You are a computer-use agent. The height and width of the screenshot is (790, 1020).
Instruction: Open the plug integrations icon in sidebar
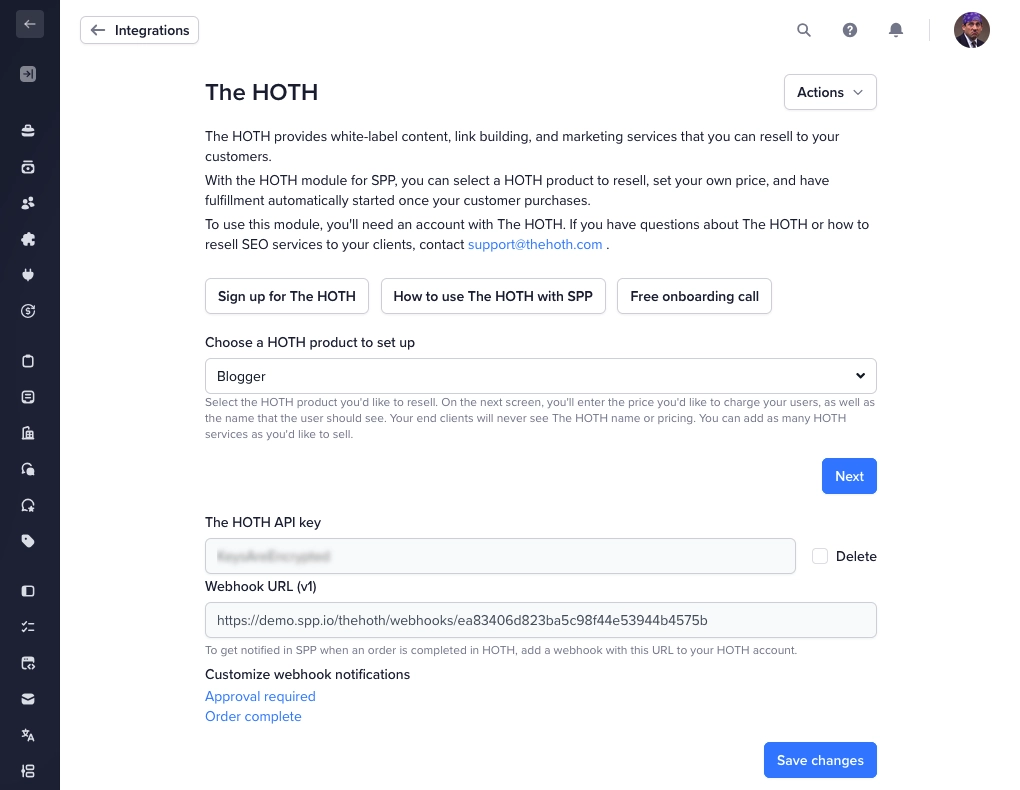[x=28, y=275]
